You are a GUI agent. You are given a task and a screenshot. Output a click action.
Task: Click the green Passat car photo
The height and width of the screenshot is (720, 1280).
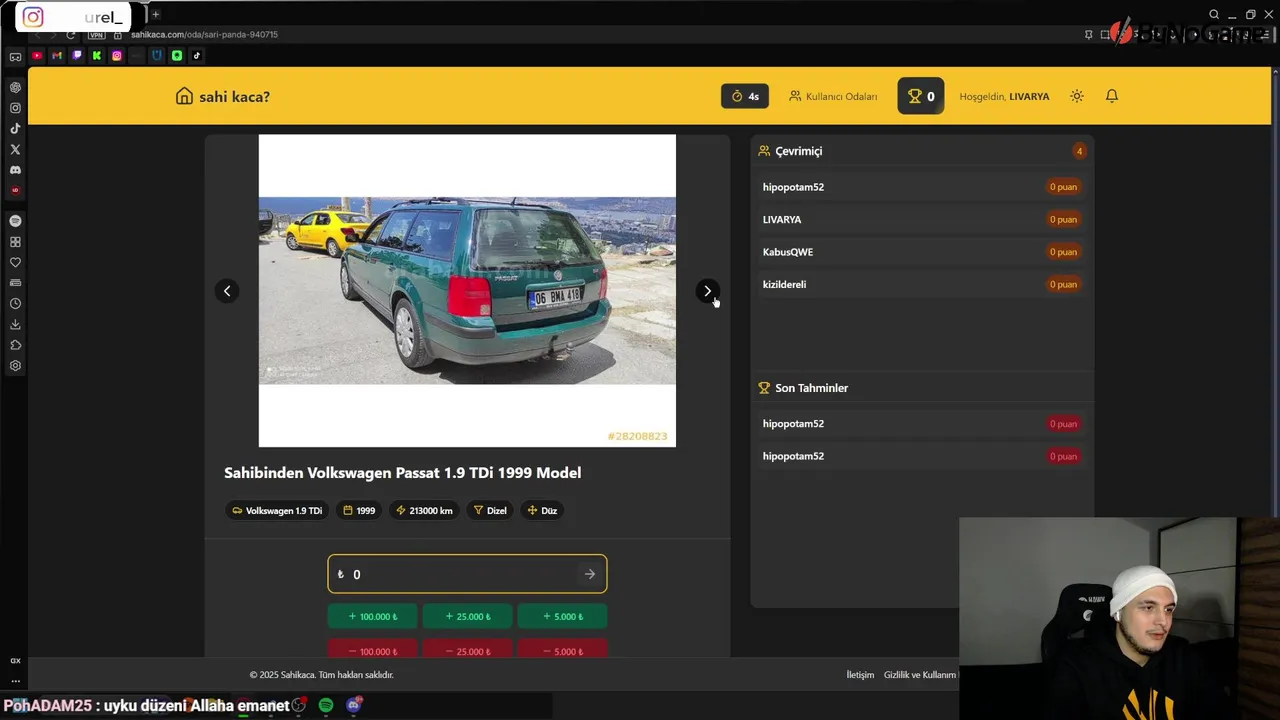[467, 290]
